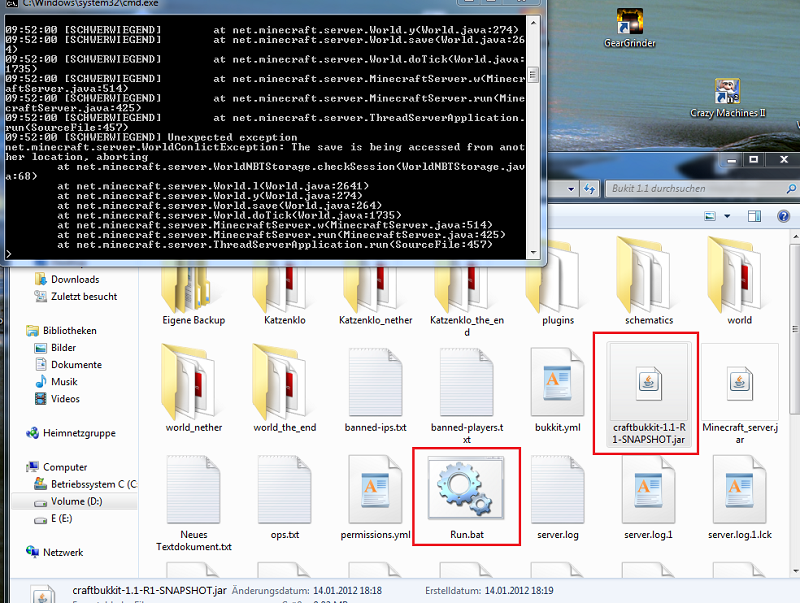Select the server.log.1 file

coord(648,497)
